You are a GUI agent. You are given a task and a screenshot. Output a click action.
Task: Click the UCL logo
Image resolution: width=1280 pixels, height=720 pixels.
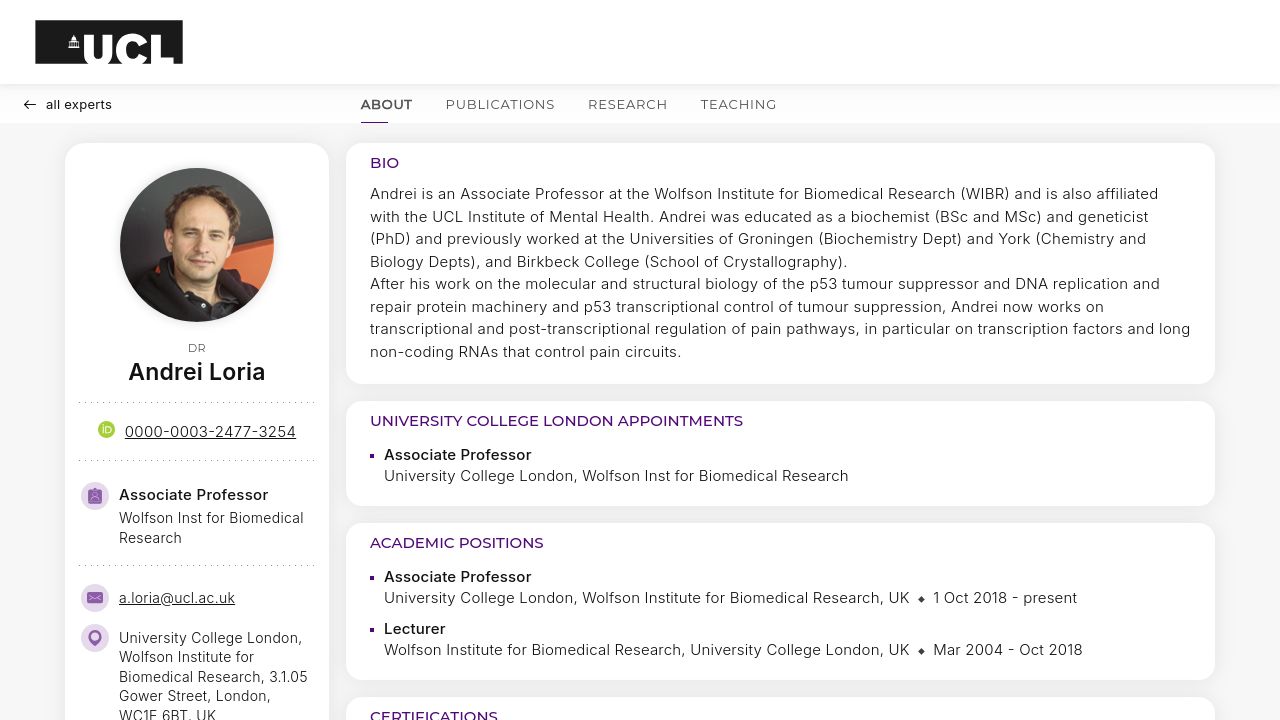pos(109,42)
